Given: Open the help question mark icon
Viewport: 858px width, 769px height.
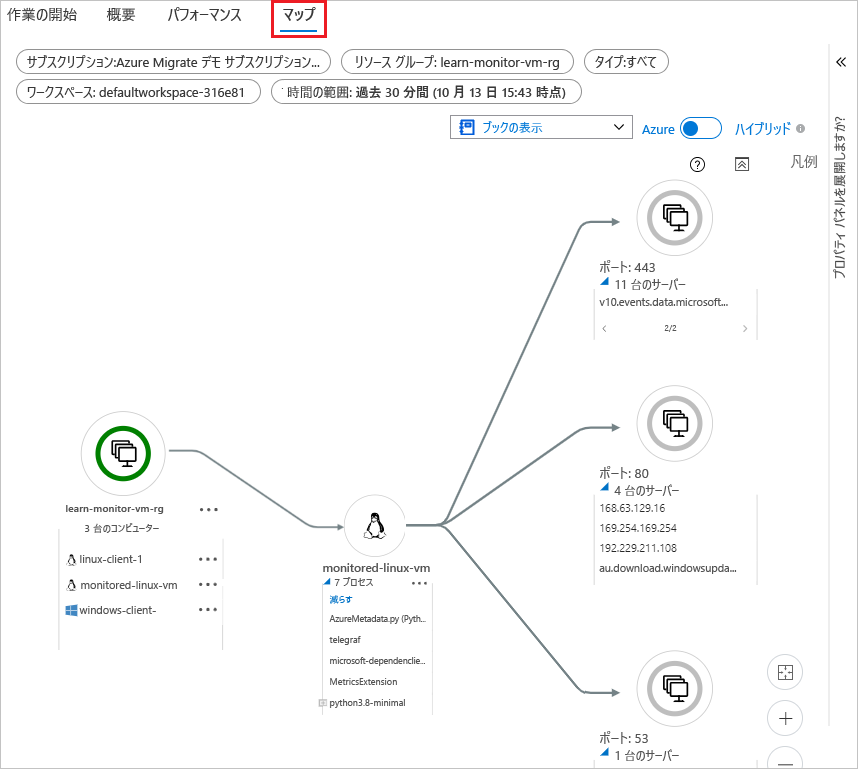Looking at the screenshot, I should click(698, 165).
